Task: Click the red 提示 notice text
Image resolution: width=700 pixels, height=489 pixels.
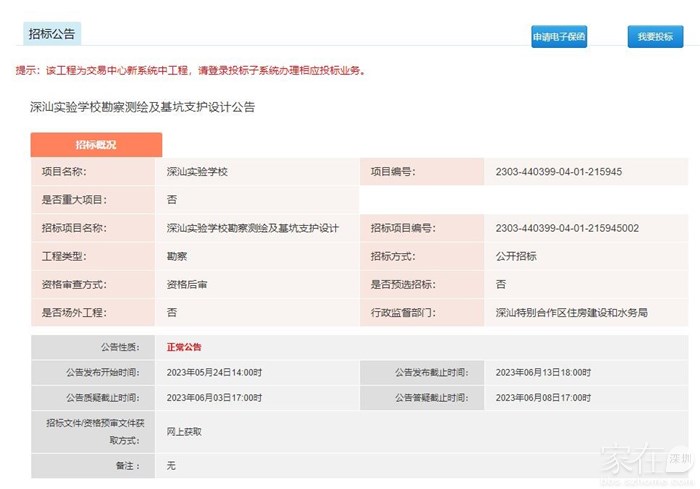Action: pos(191,71)
